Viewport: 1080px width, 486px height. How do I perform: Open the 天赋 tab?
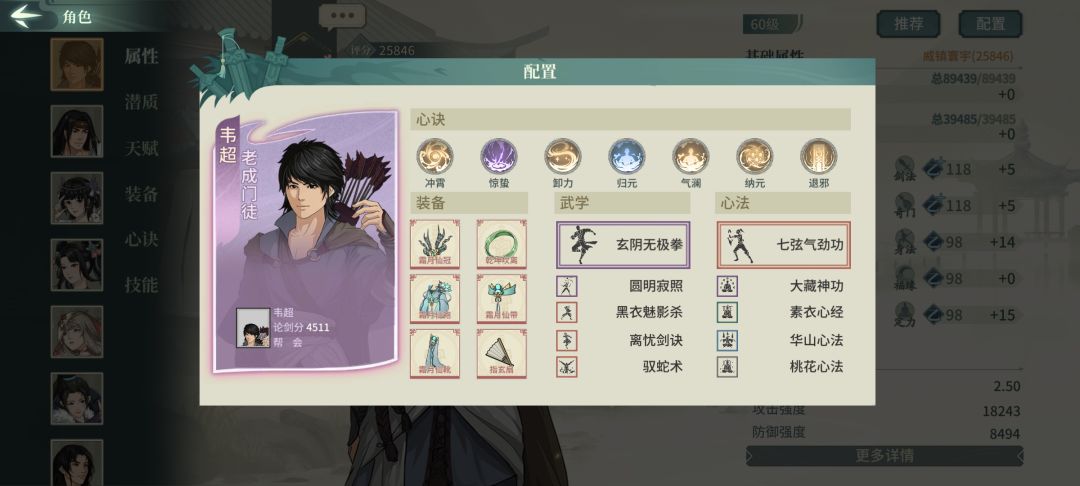click(x=141, y=148)
